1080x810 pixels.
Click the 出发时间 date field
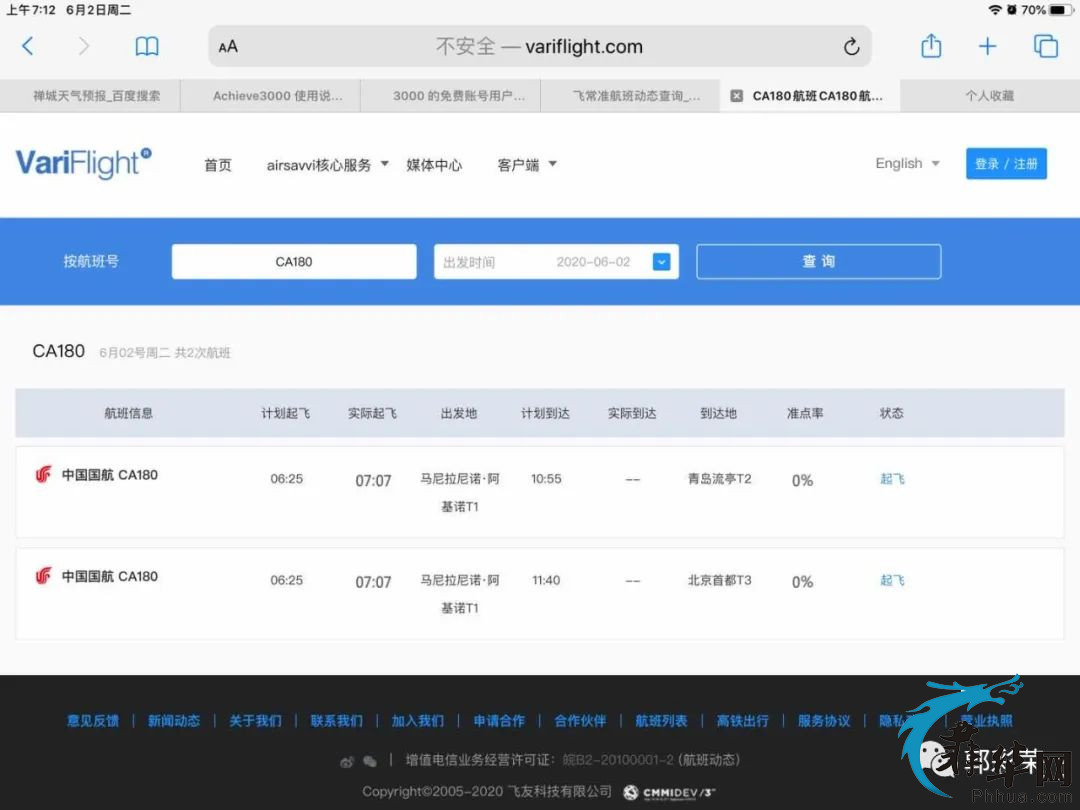(x=557, y=262)
